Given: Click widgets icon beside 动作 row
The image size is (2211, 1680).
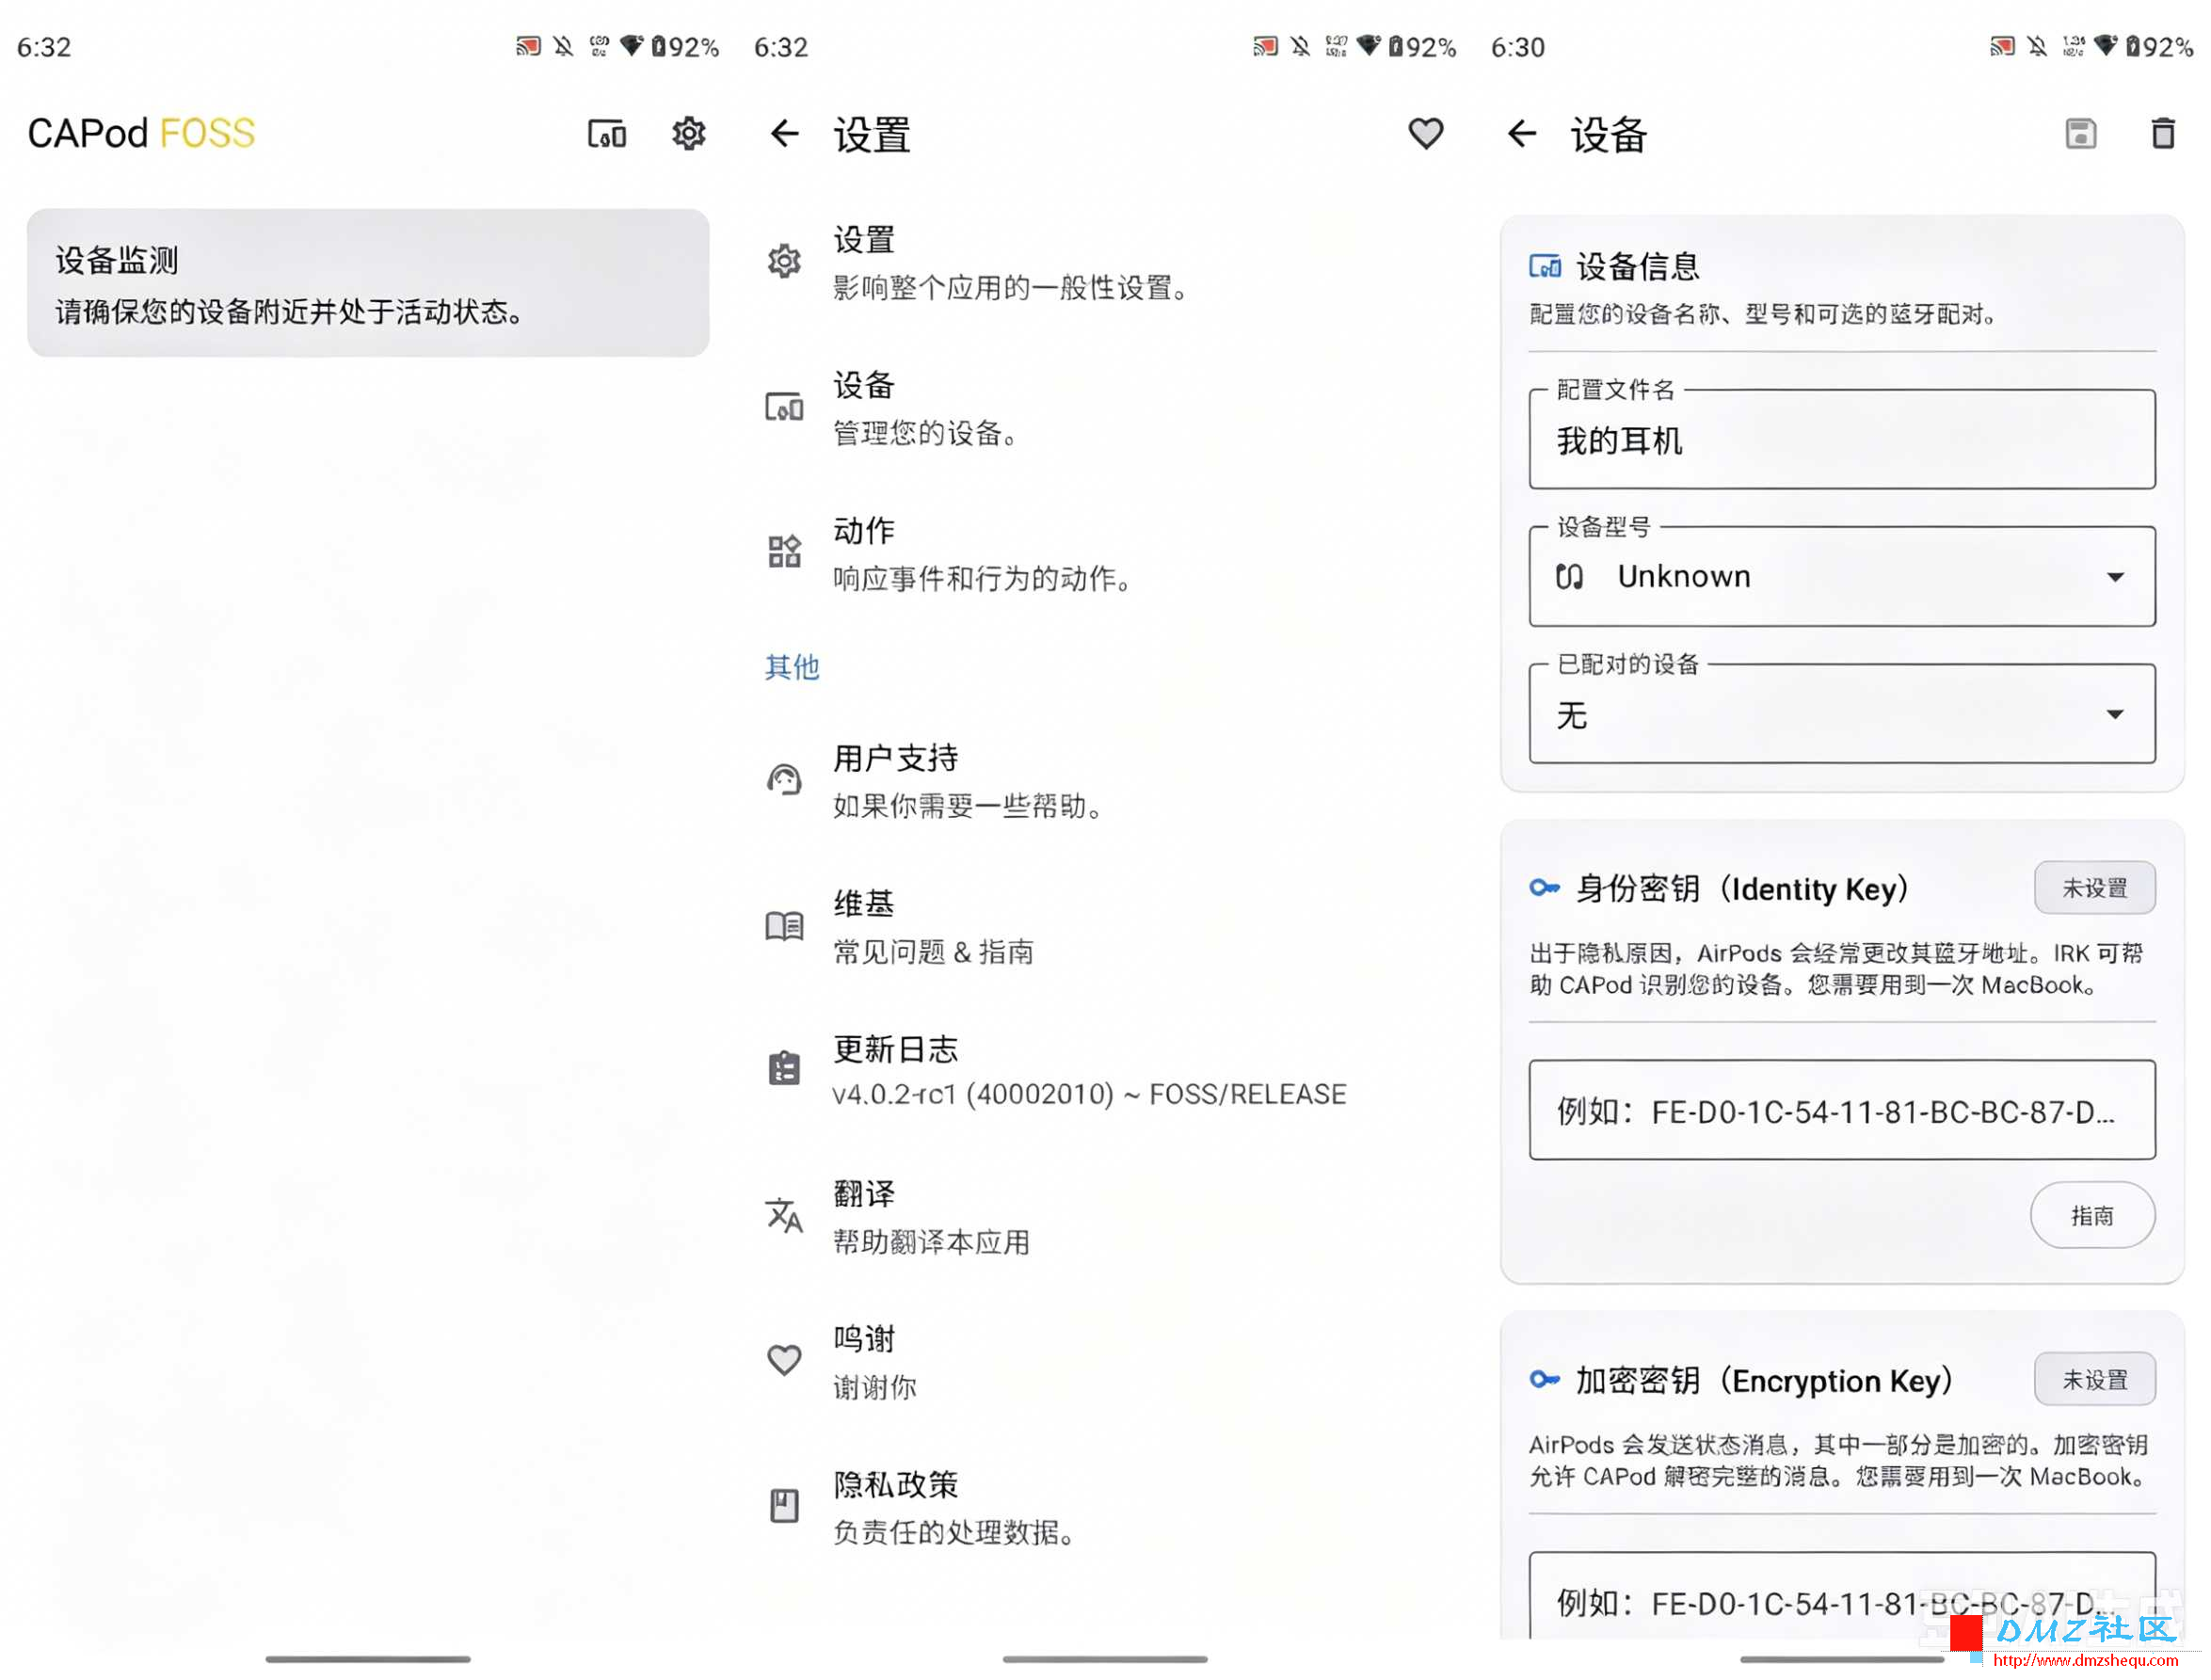Looking at the screenshot, I should click(784, 552).
